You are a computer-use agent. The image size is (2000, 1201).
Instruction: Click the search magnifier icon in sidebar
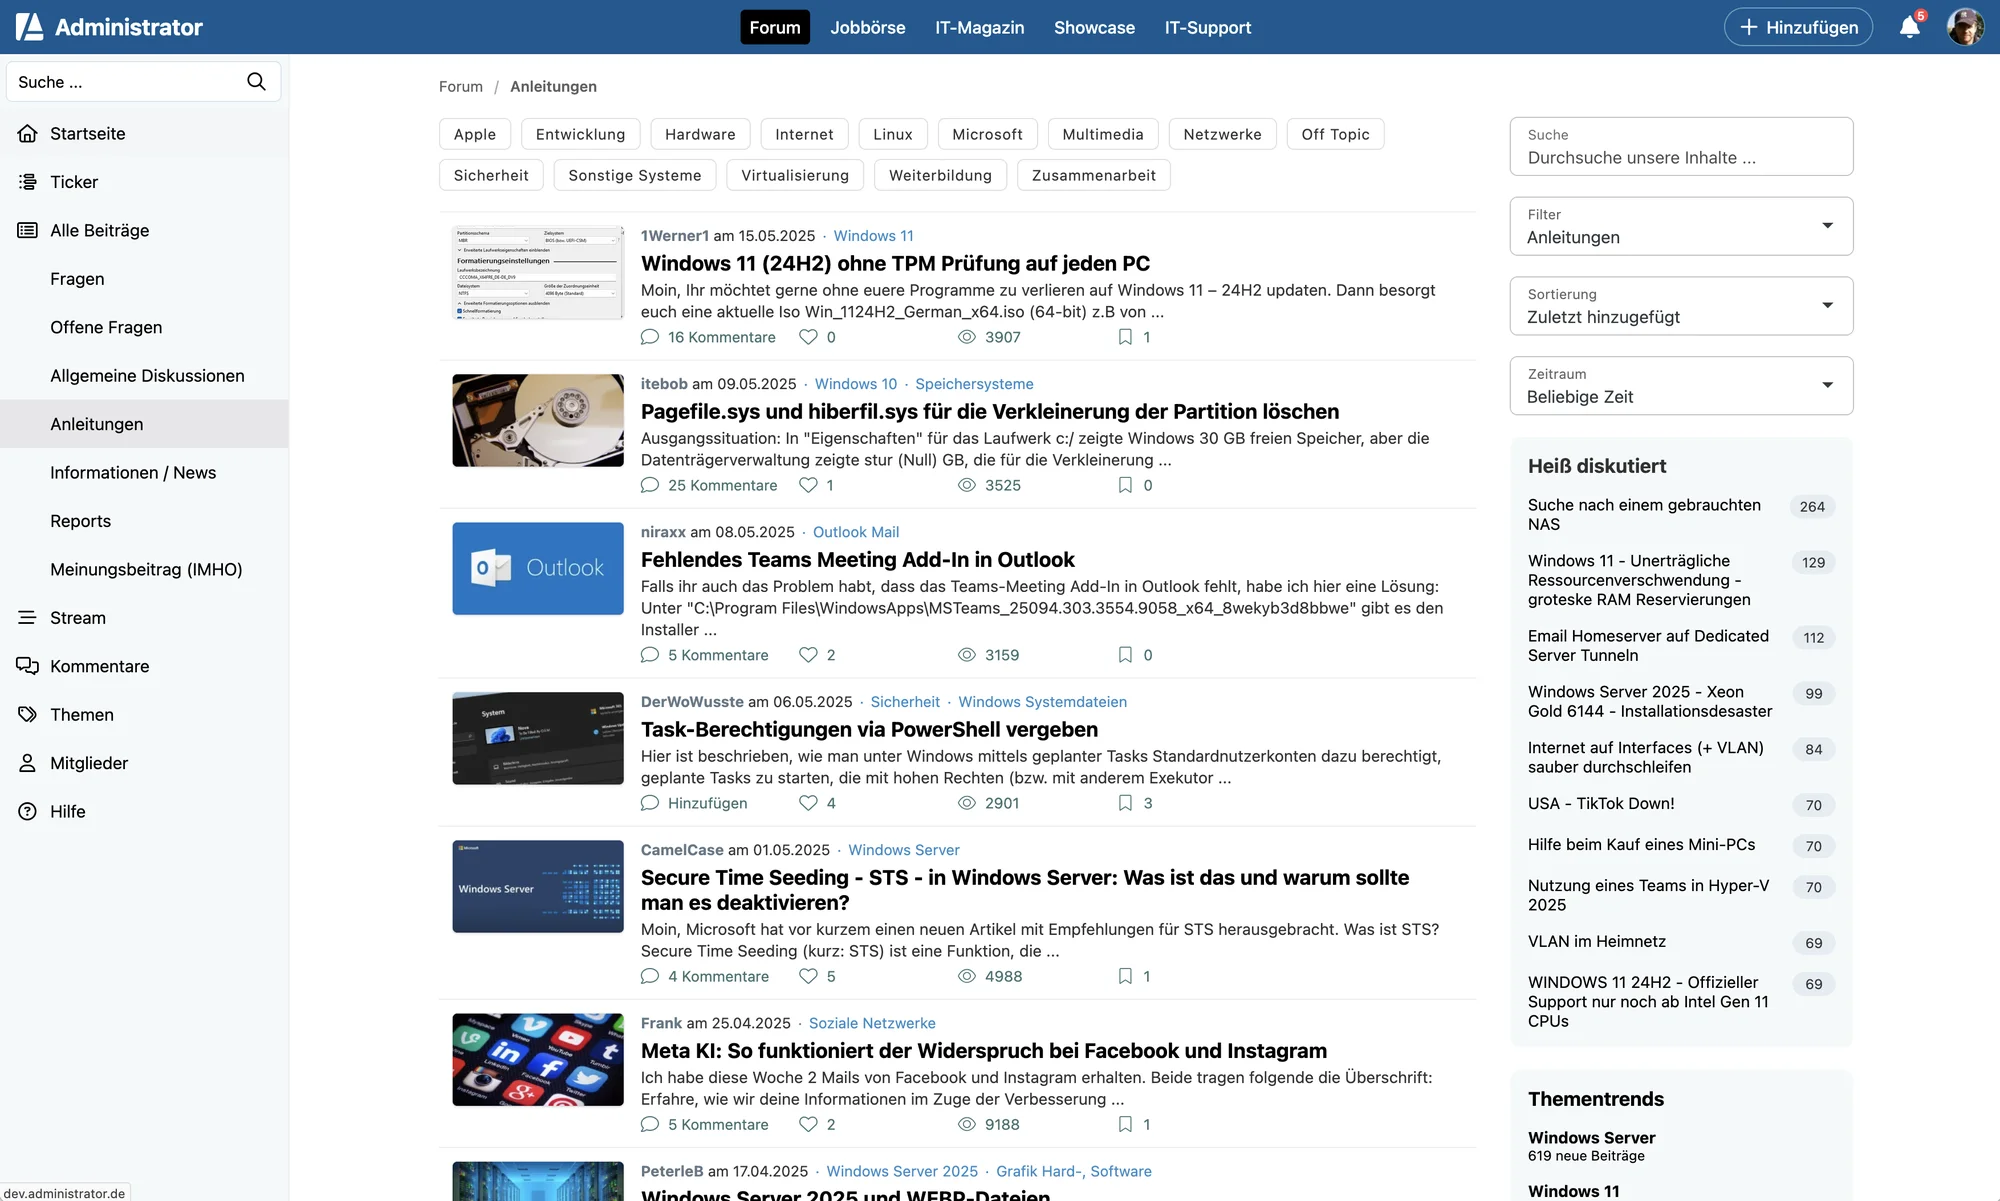click(256, 82)
